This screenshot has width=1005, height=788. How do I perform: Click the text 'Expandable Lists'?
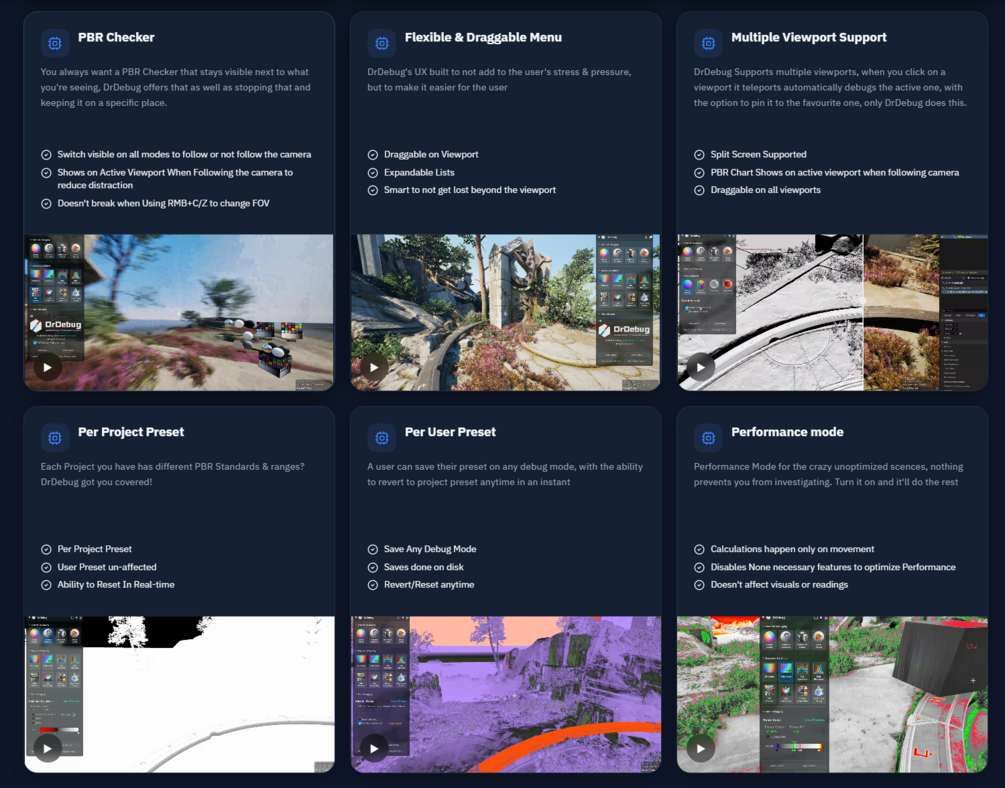(x=419, y=172)
